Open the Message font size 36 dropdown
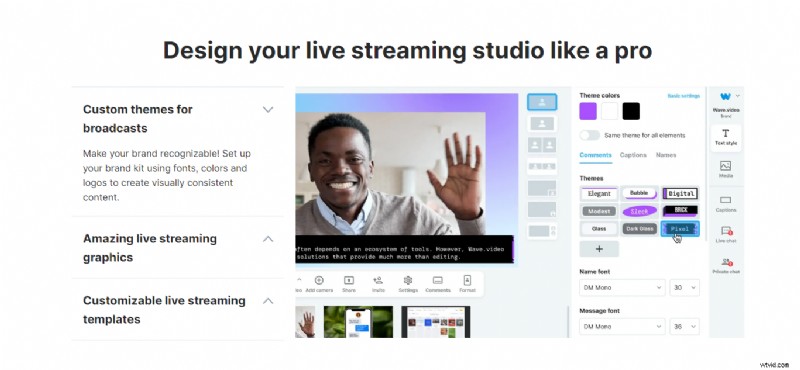Screen dimensions: 800x370 point(685,326)
